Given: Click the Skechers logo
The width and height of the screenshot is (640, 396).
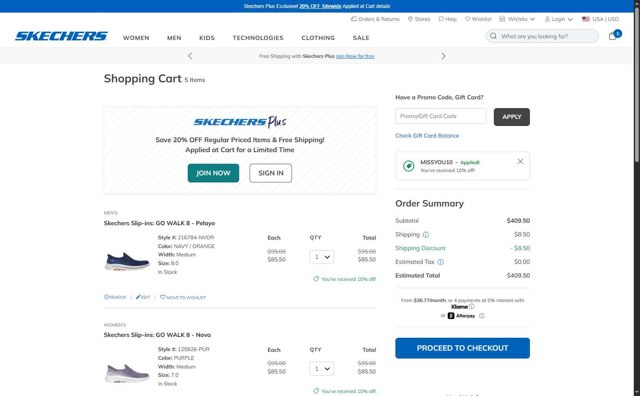Looking at the screenshot, I should coord(61,36).
